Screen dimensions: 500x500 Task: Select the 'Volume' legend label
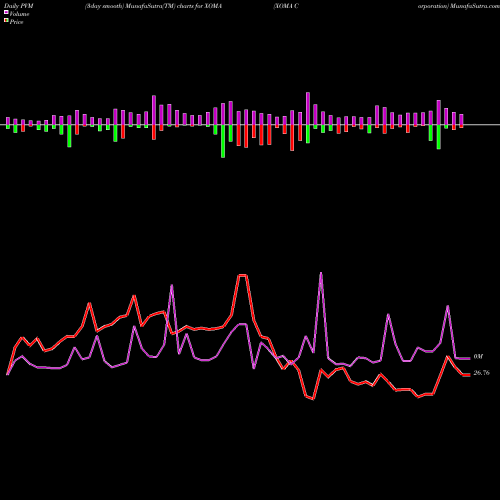19,14
